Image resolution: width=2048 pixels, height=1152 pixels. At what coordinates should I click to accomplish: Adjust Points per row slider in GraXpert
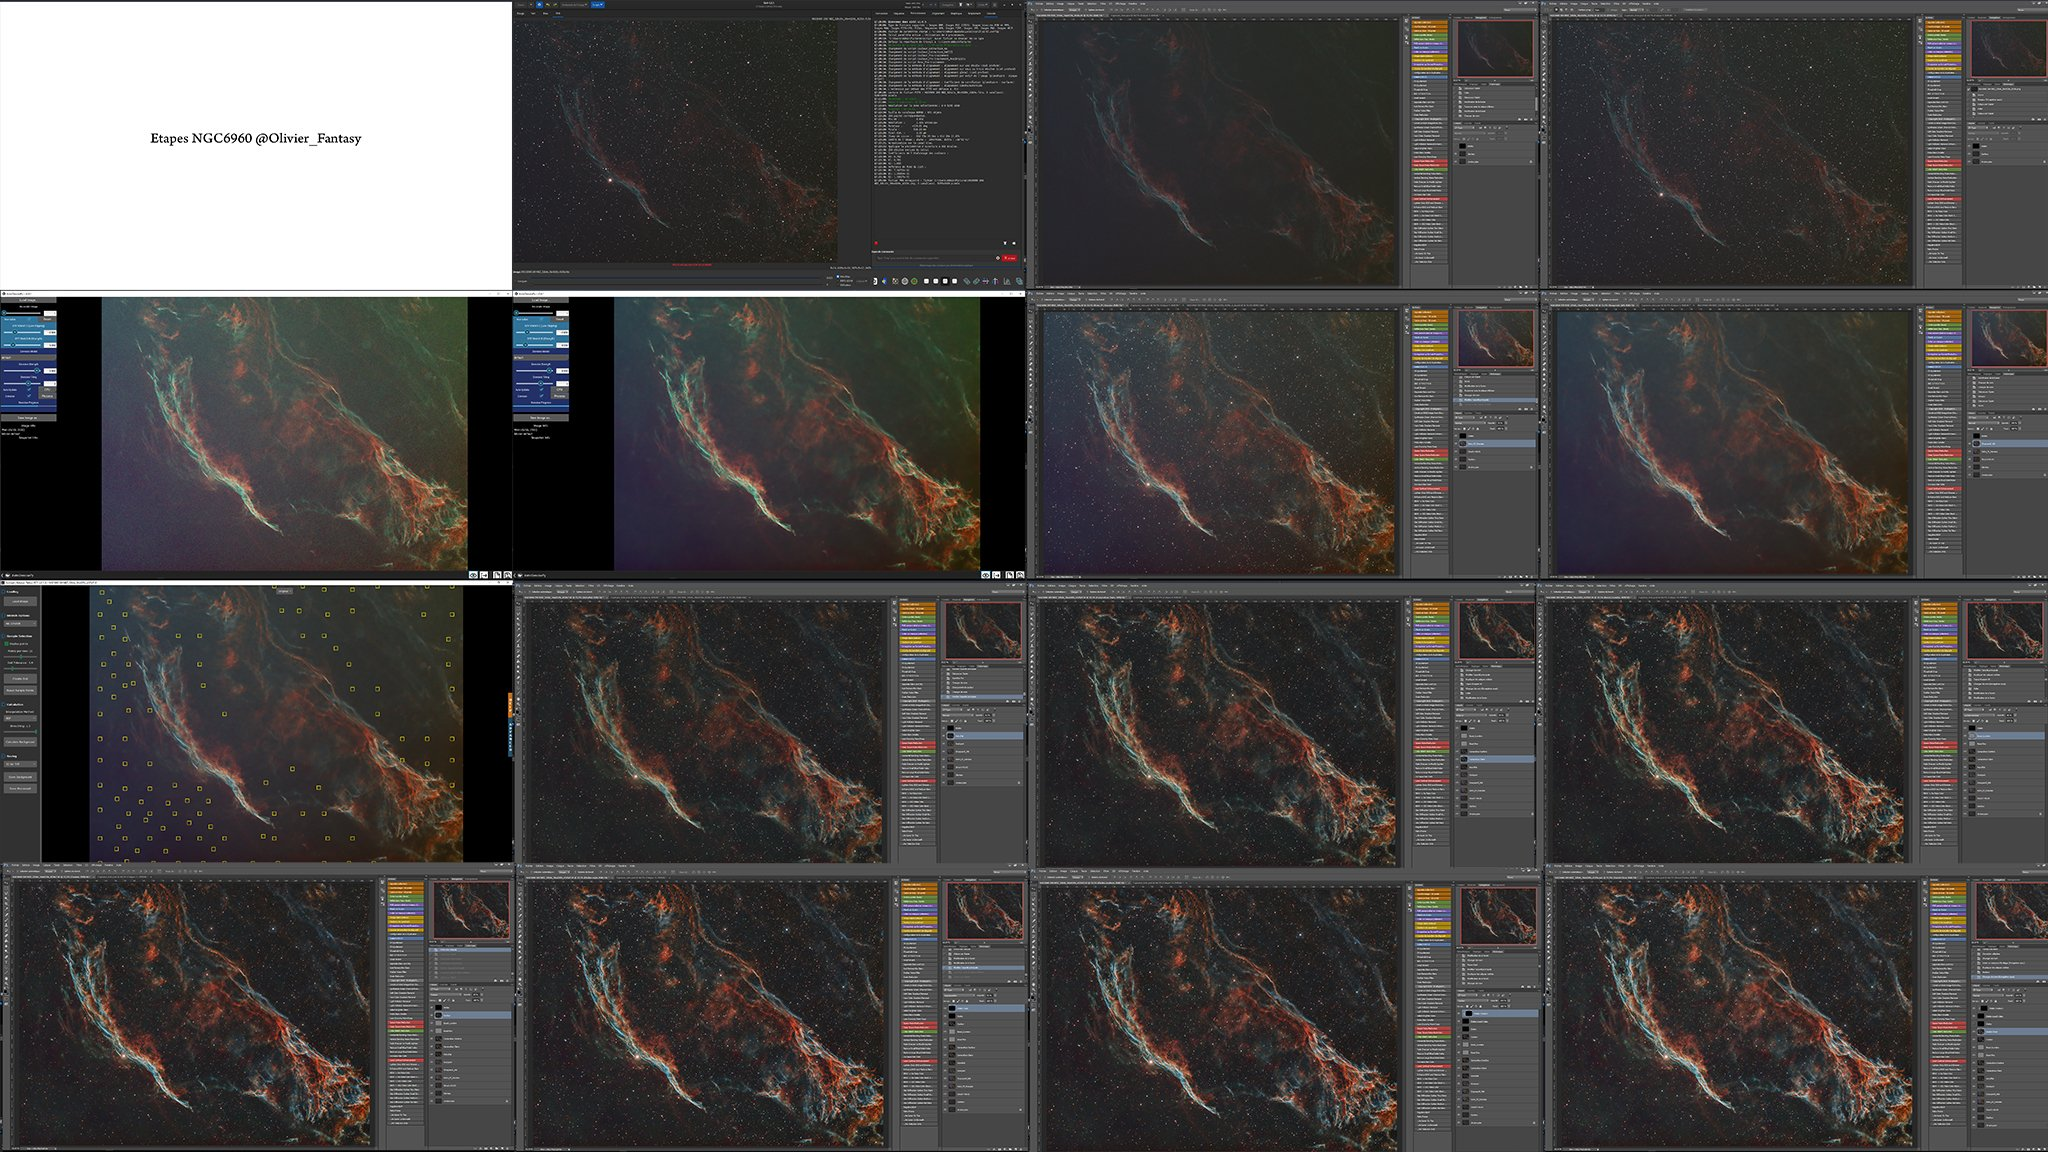pos(20,657)
